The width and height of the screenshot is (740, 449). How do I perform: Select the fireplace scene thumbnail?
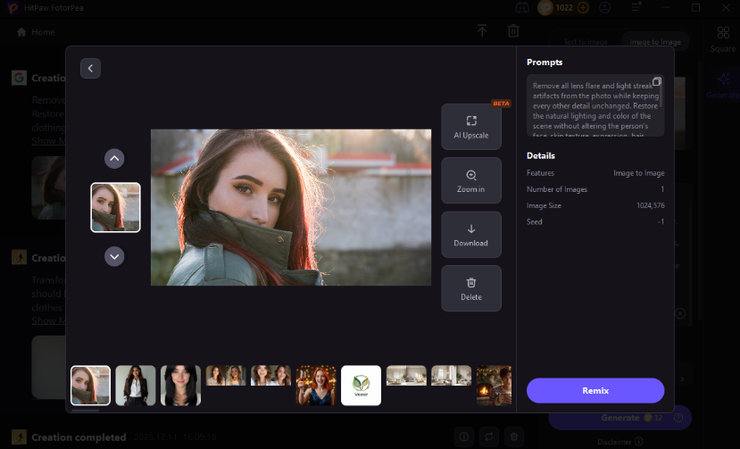(x=494, y=385)
